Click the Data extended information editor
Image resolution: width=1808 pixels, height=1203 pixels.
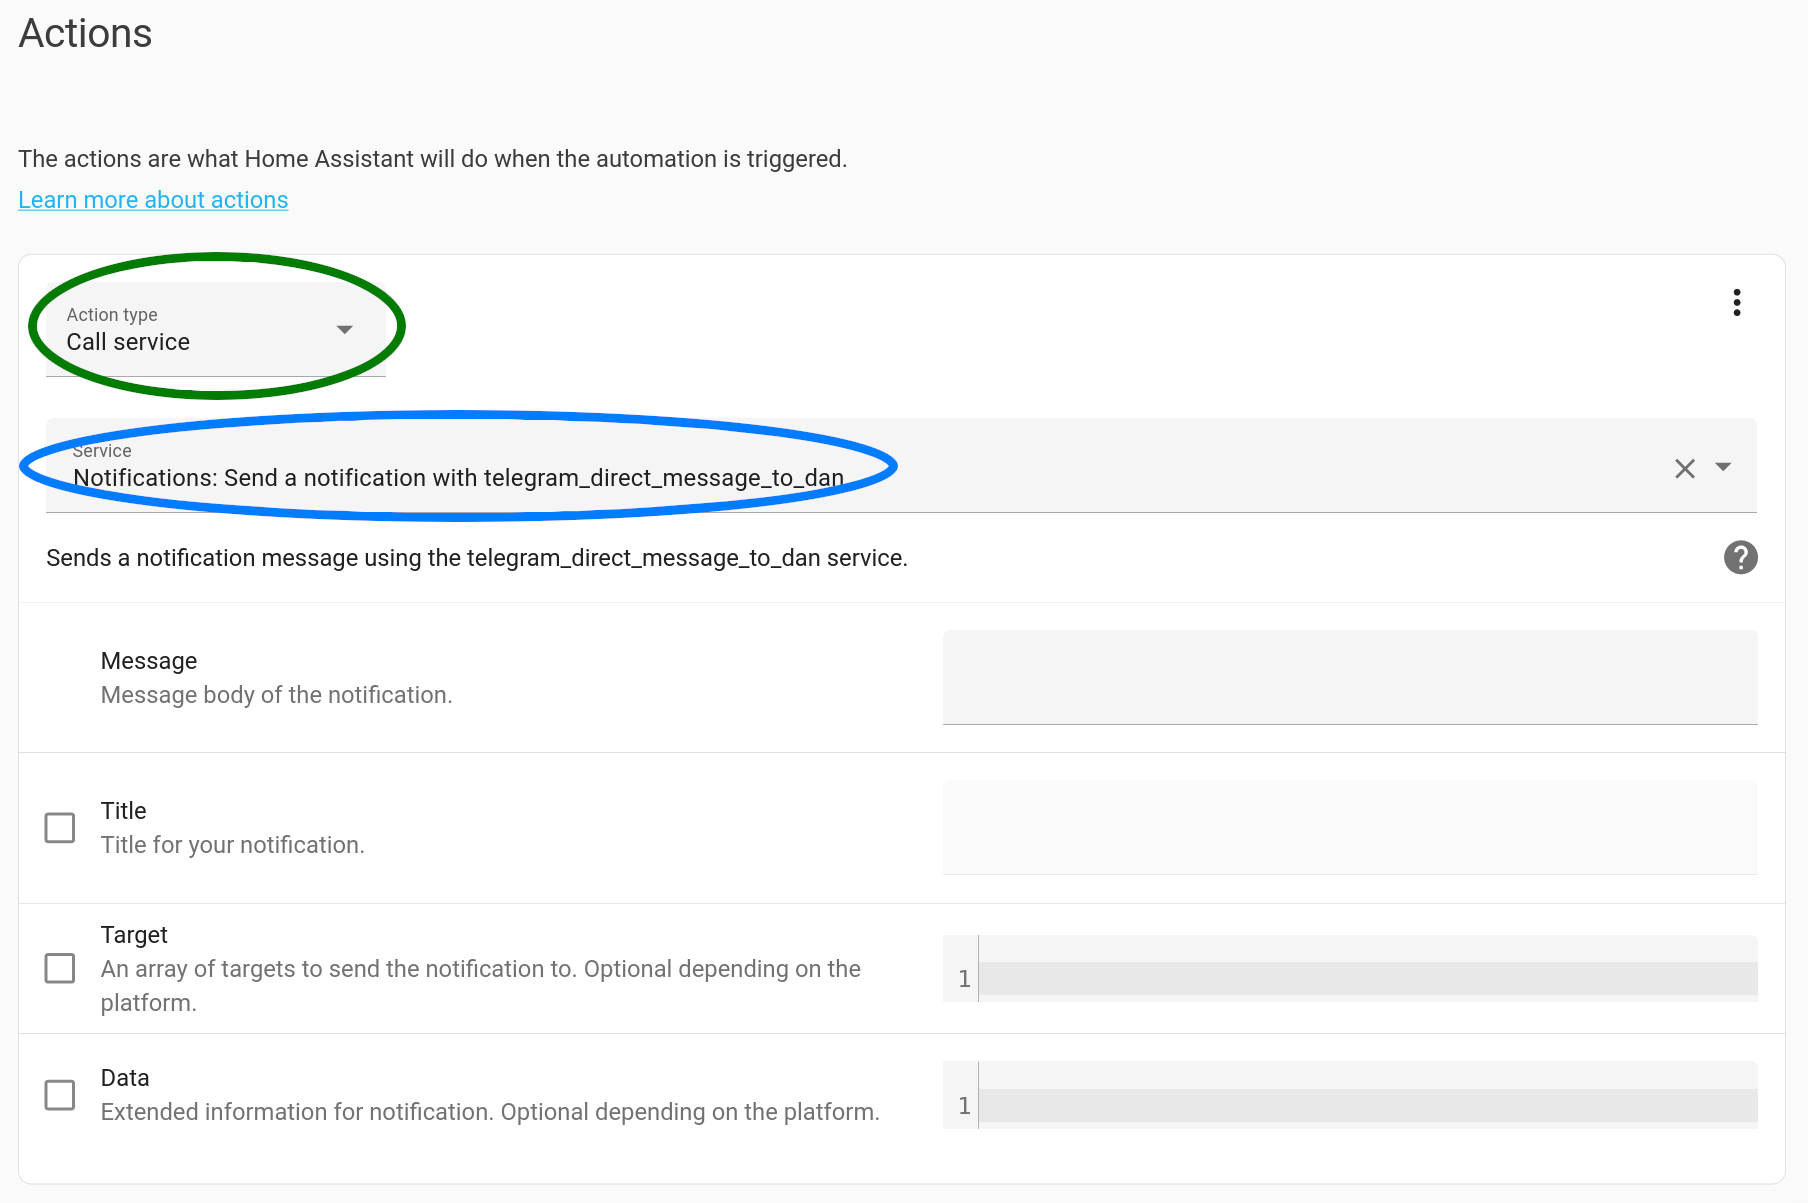coord(1367,1105)
